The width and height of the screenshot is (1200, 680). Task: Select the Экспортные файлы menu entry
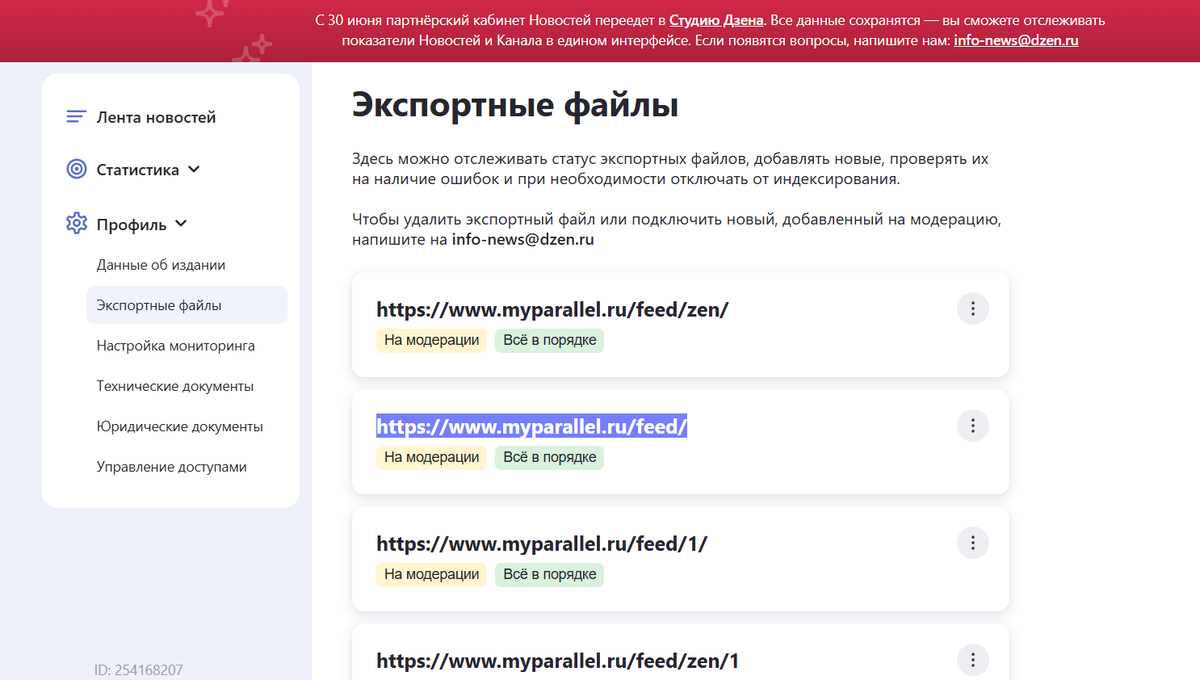click(x=160, y=305)
